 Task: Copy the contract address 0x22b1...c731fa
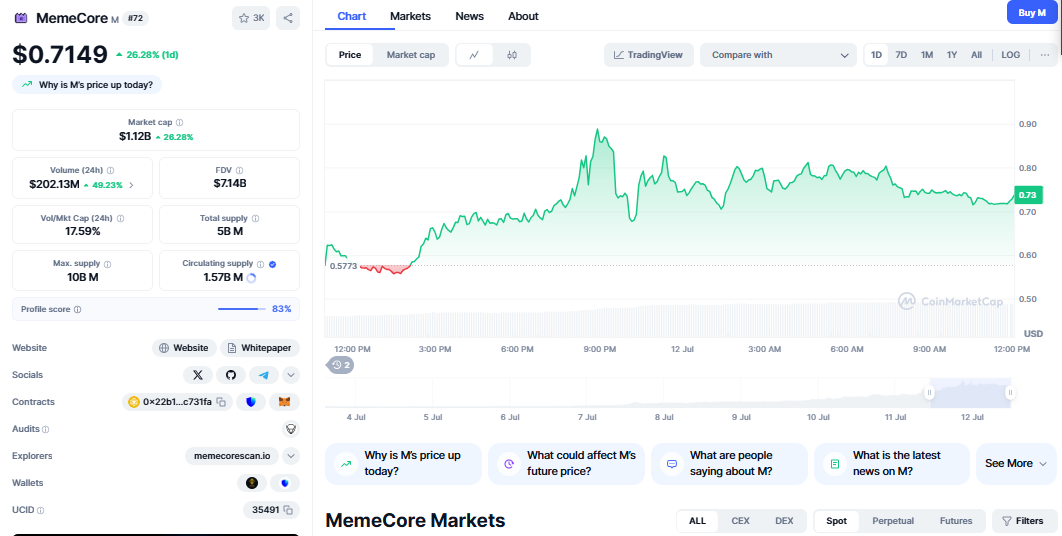pyautogui.click(x=221, y=402)
